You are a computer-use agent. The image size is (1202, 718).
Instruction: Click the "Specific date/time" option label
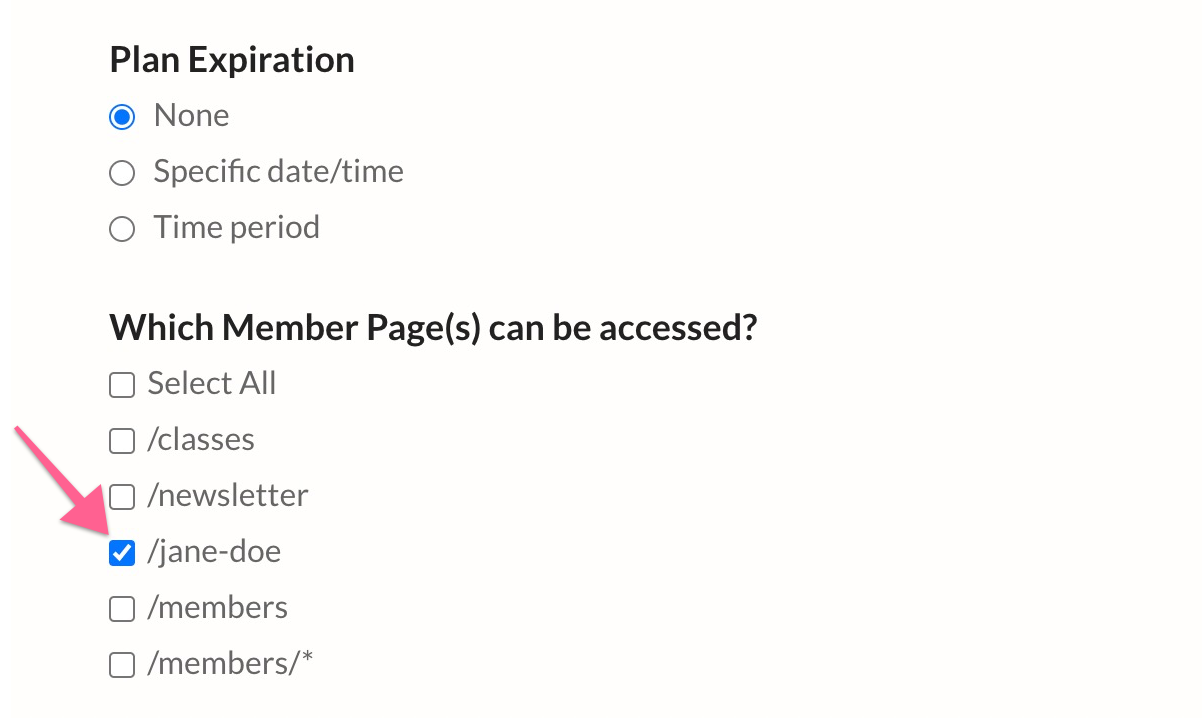point(277,171)
